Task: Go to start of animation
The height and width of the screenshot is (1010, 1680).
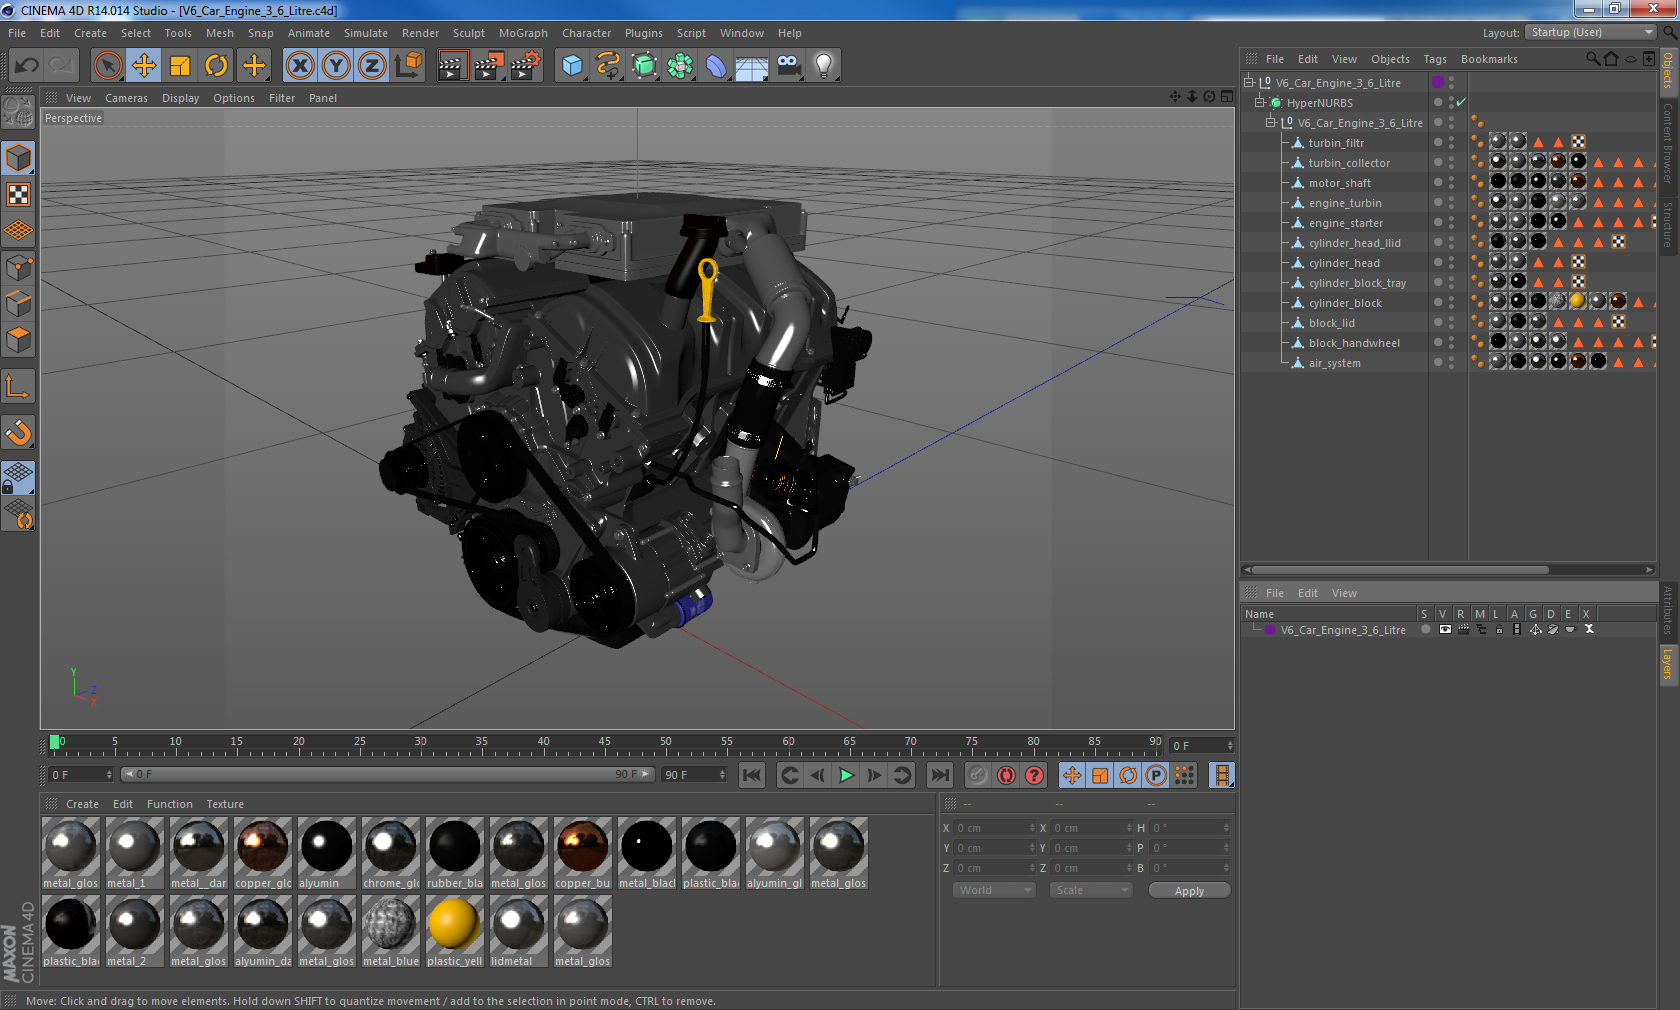Action: tap(752, 775)
